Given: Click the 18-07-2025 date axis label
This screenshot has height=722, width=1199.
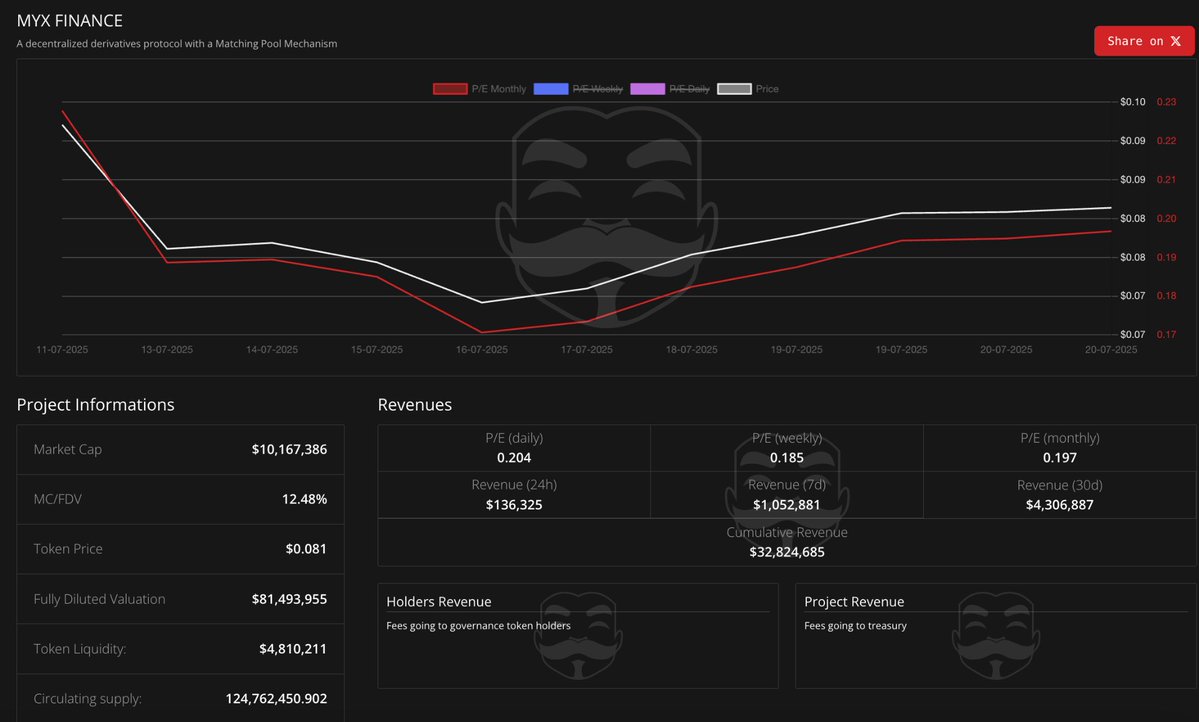Looking at the screenshot, I should pos(691,350).
